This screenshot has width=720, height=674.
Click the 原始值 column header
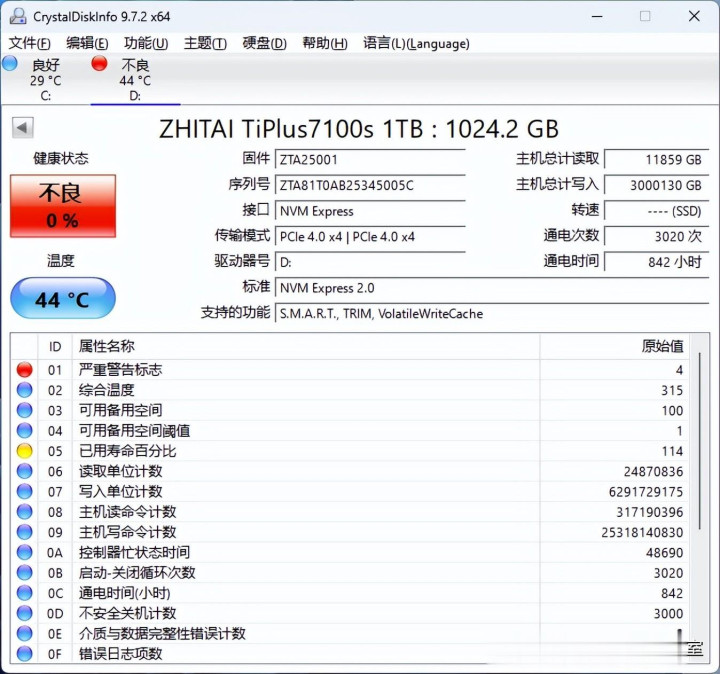662,346
